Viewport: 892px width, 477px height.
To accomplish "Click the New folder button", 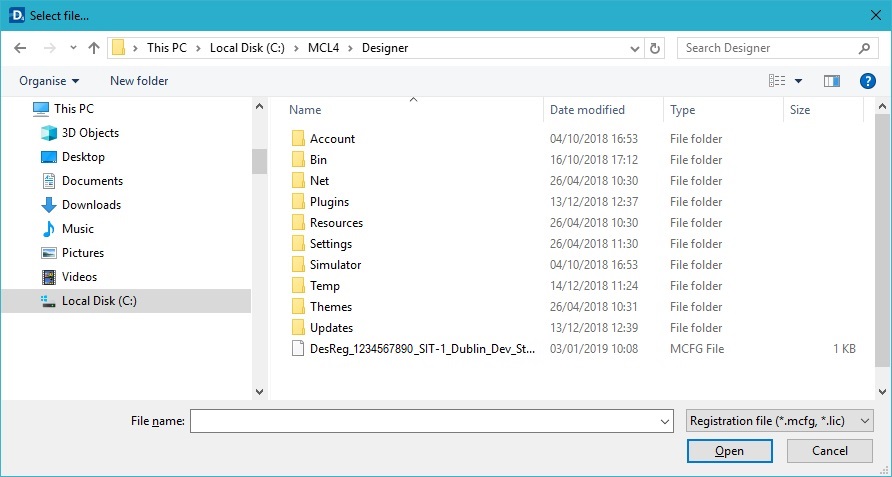I will point(139,81).
